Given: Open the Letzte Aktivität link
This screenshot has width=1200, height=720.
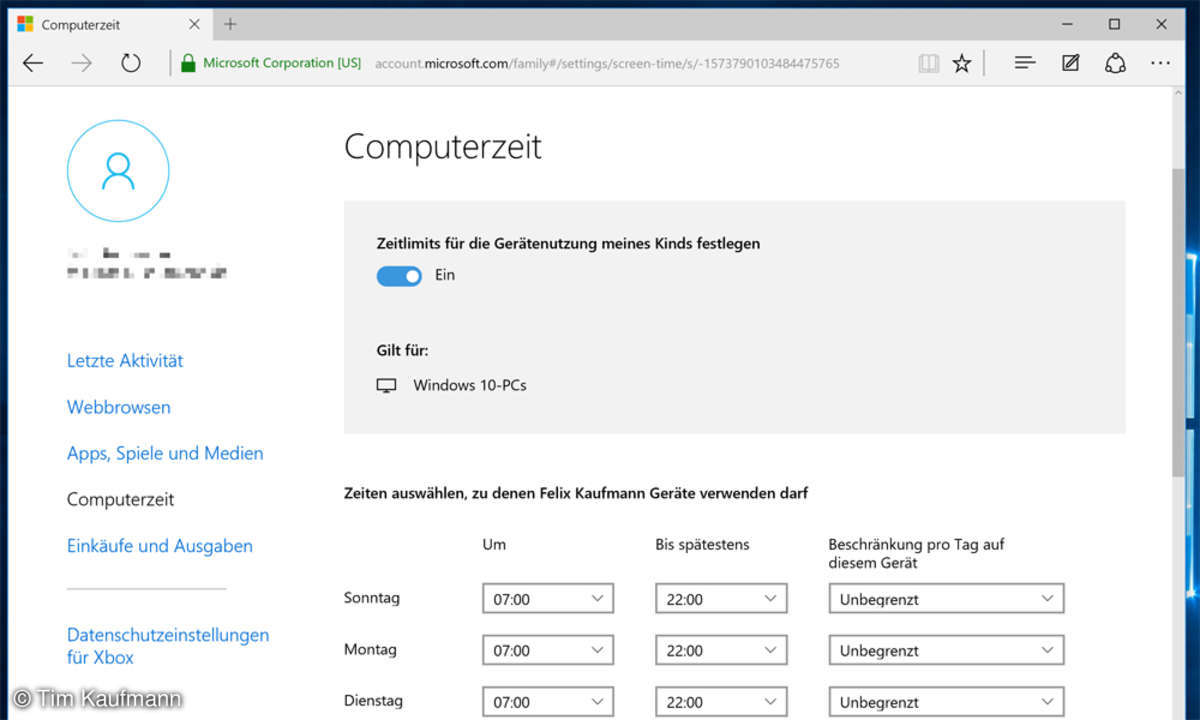Looking at the screenshot, I should pyautogui.click(x=125, y=361).
